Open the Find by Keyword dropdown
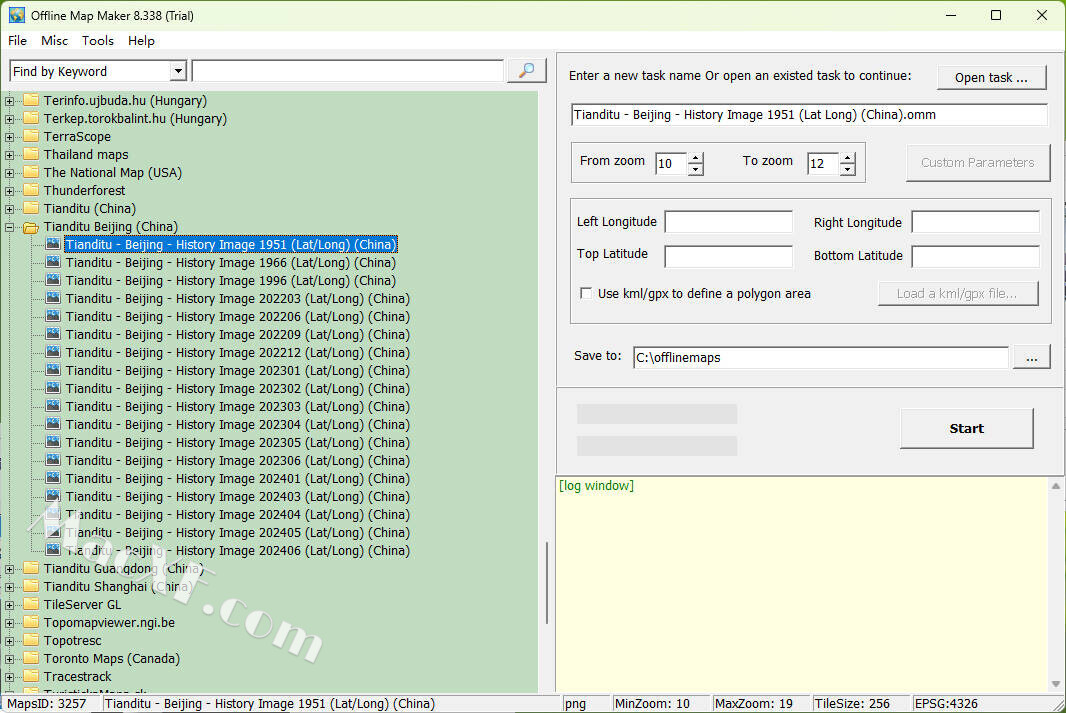1066x713 pixels. click(178, 71)
